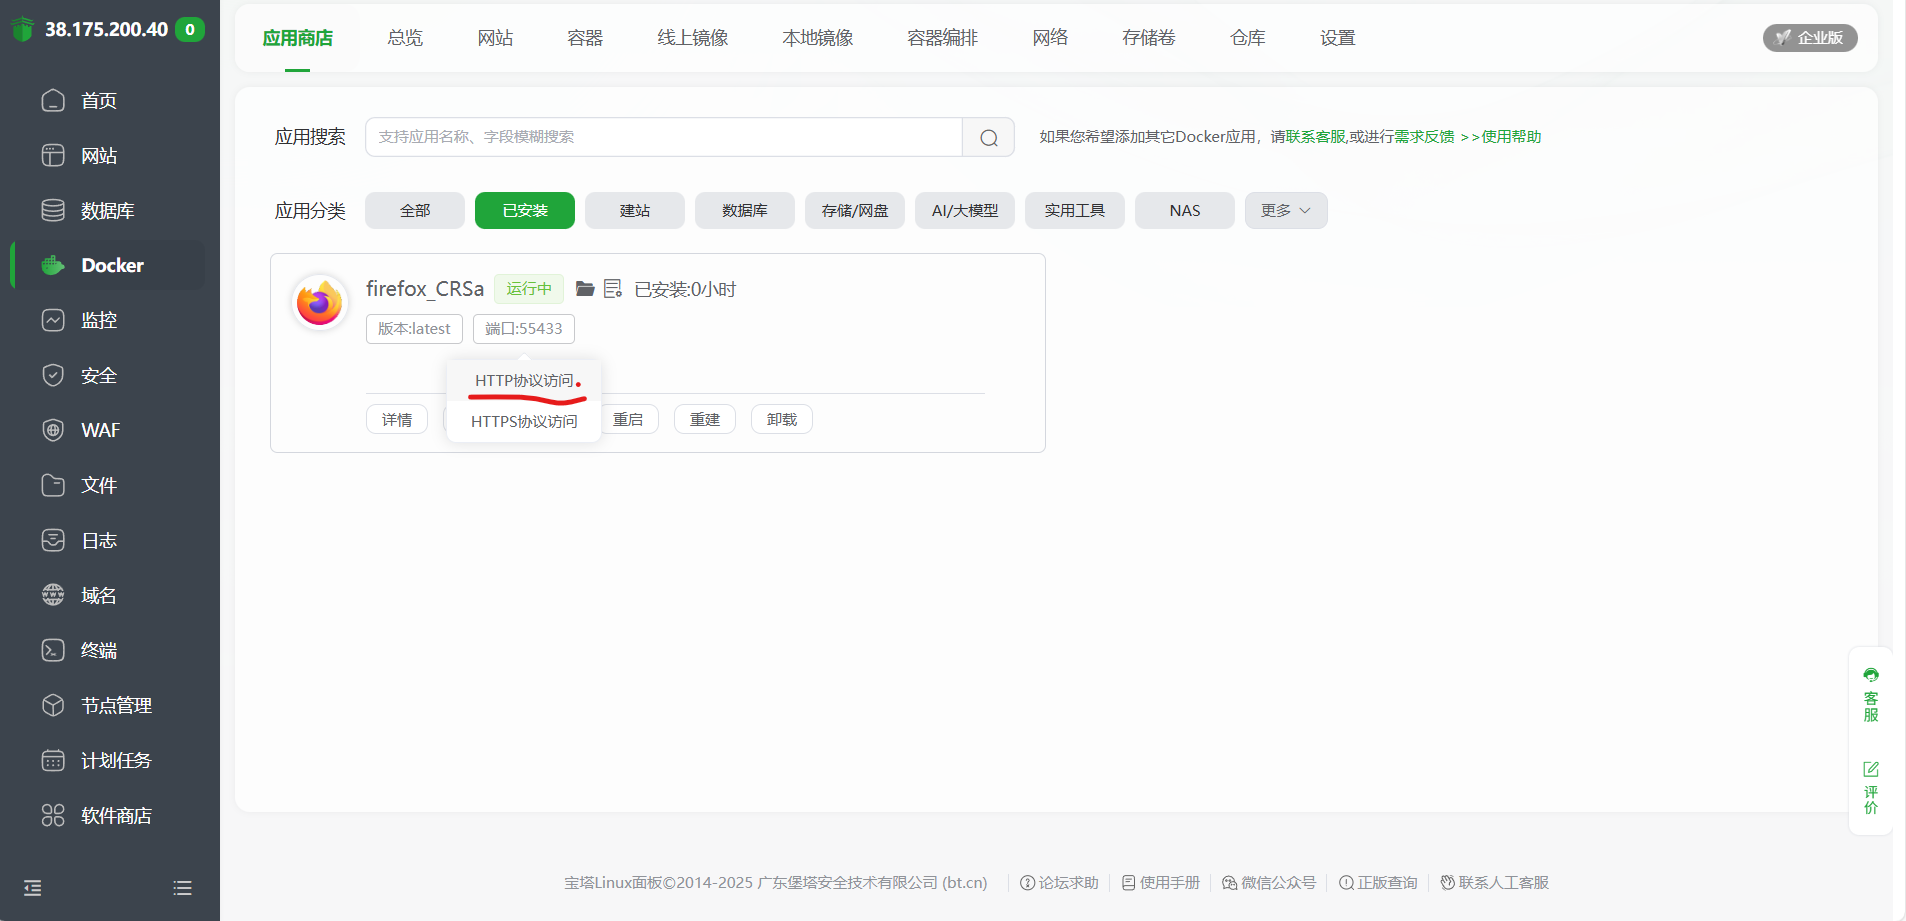
Task: Open the sidebar menu list icon
Action: point(182,888)
